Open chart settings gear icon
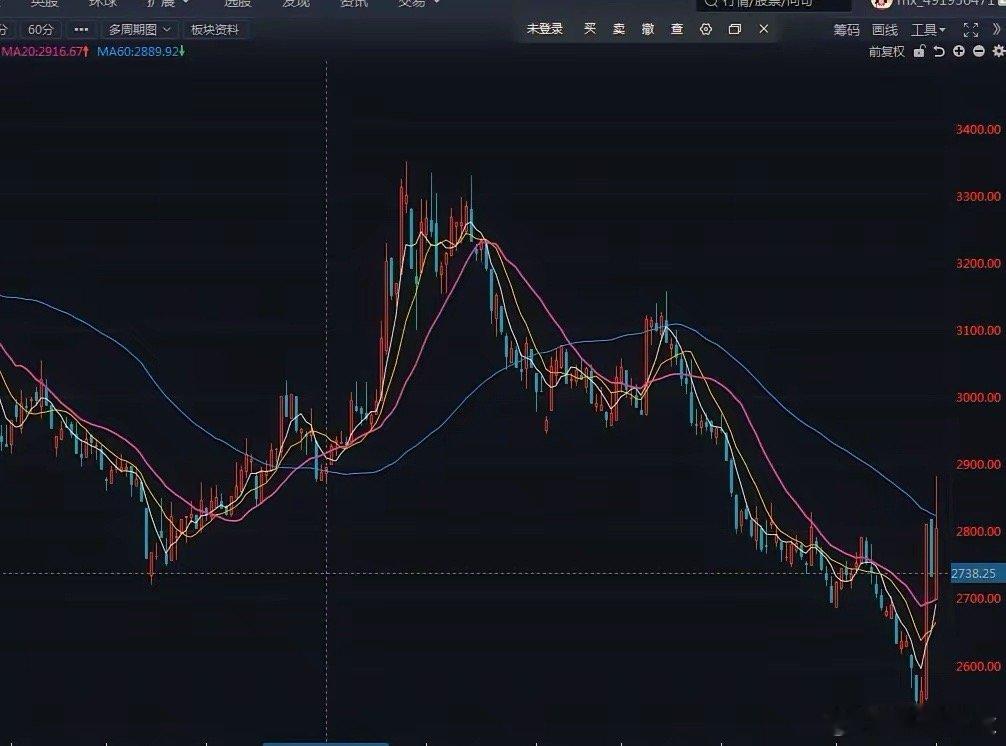 [998, 51]
